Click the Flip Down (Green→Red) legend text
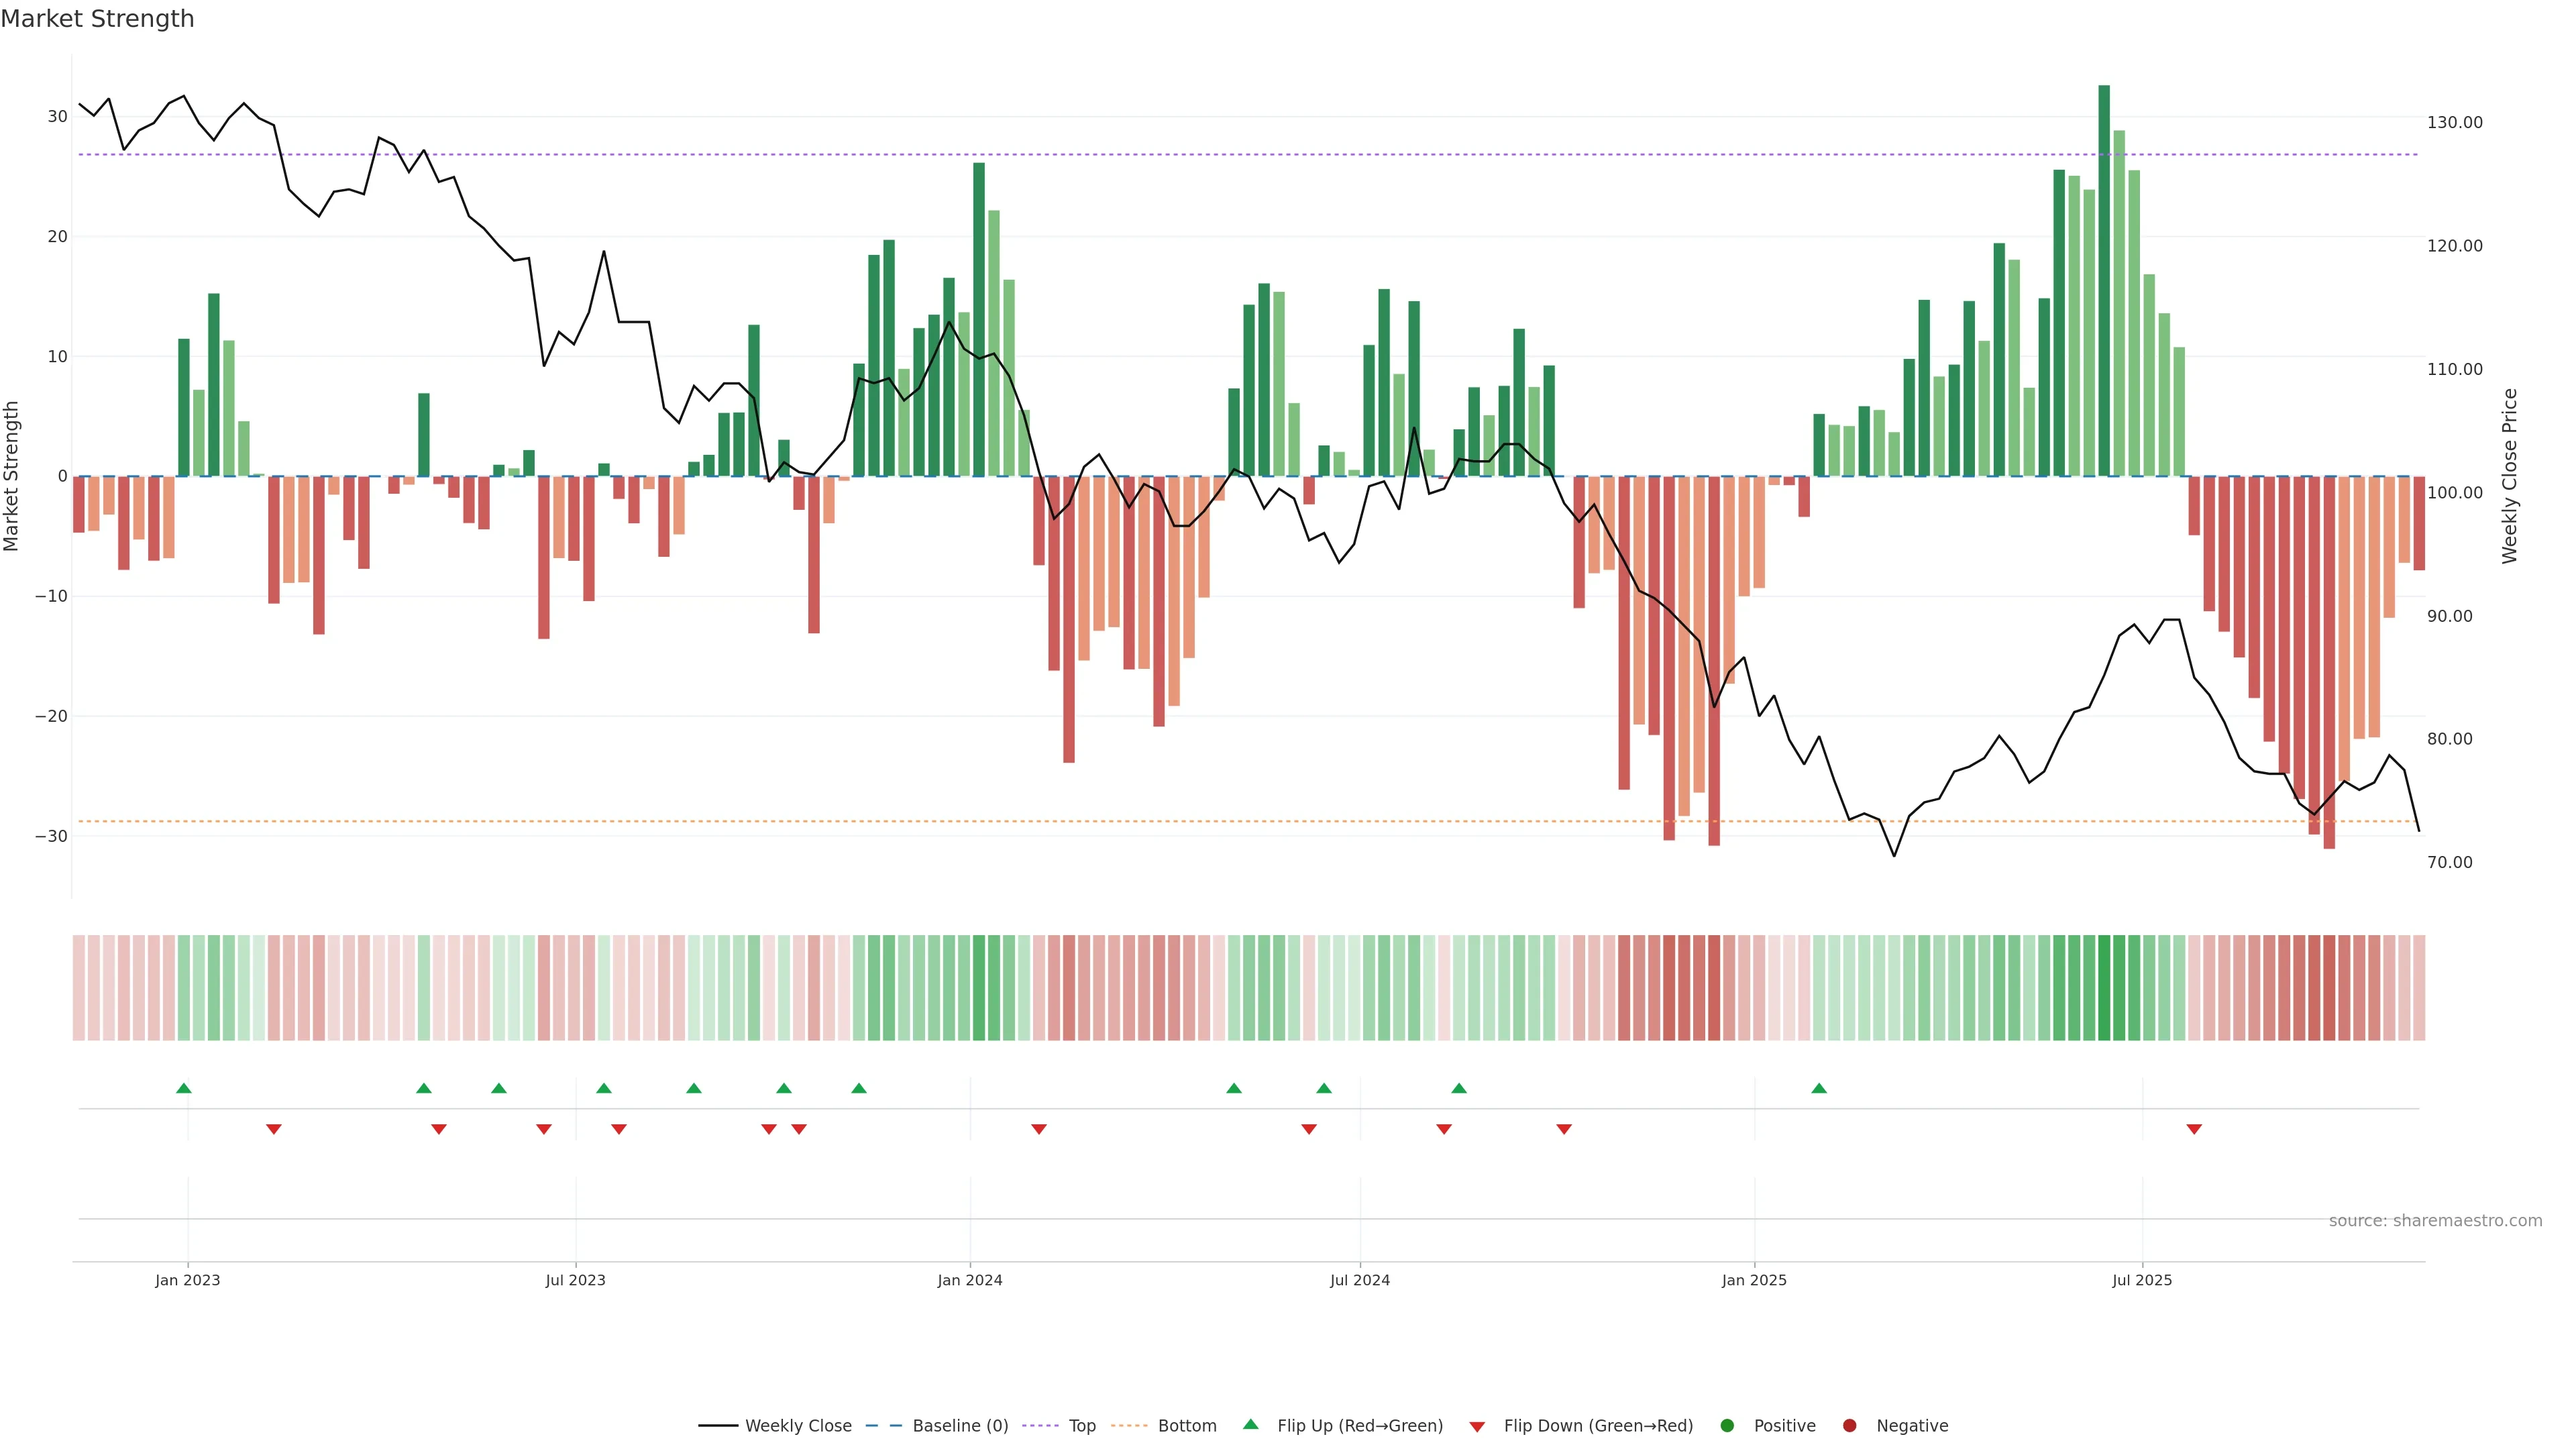Image resolution: width=2576 pixels, height=1449 pixels. (x=1598, y=1426)
